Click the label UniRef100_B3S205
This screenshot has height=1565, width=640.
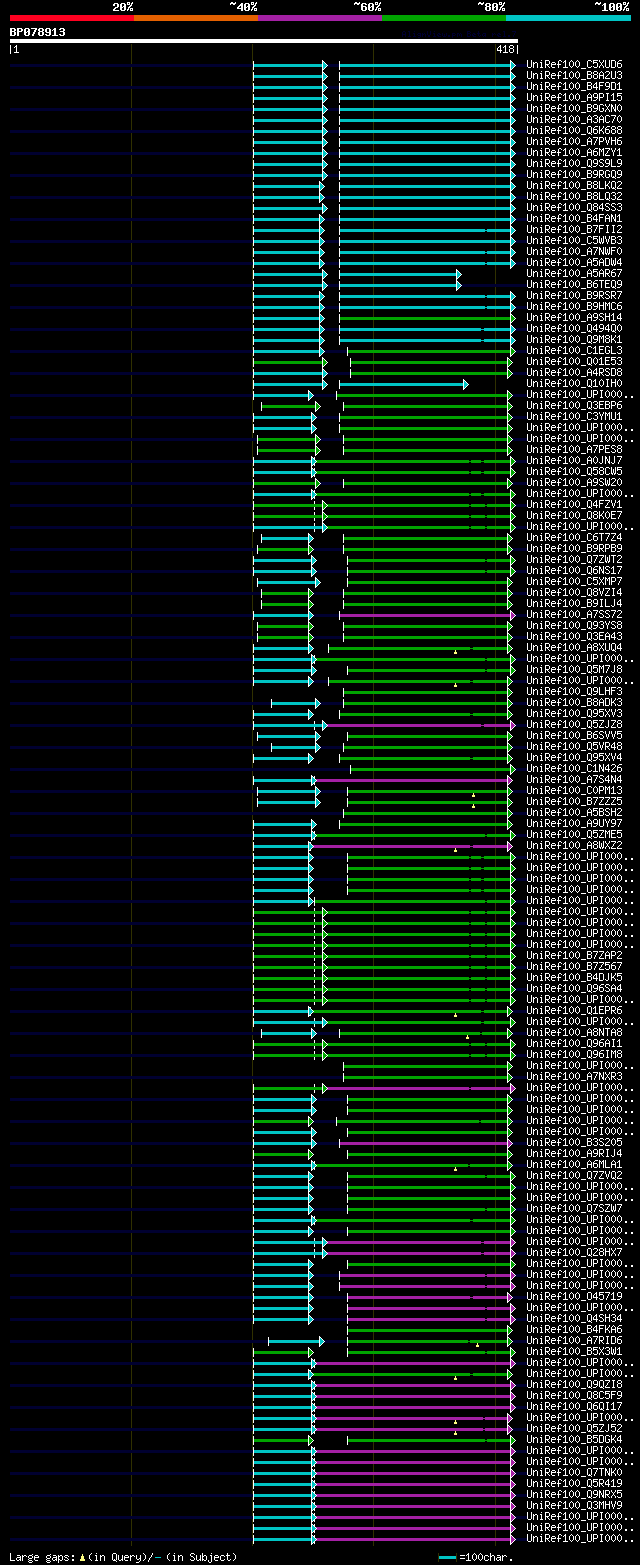tap(574, 1142)
